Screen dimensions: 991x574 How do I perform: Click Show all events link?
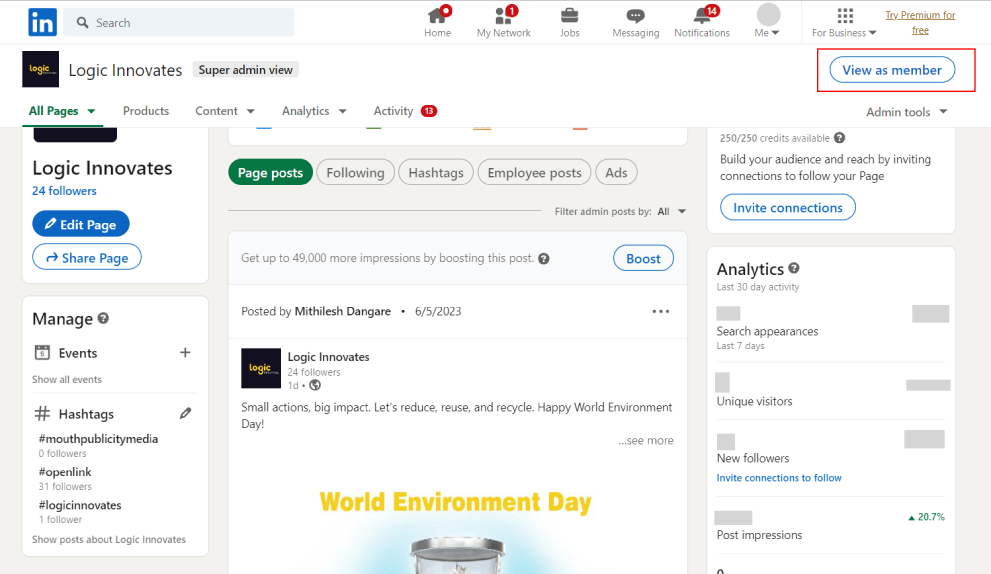point(67,379)
